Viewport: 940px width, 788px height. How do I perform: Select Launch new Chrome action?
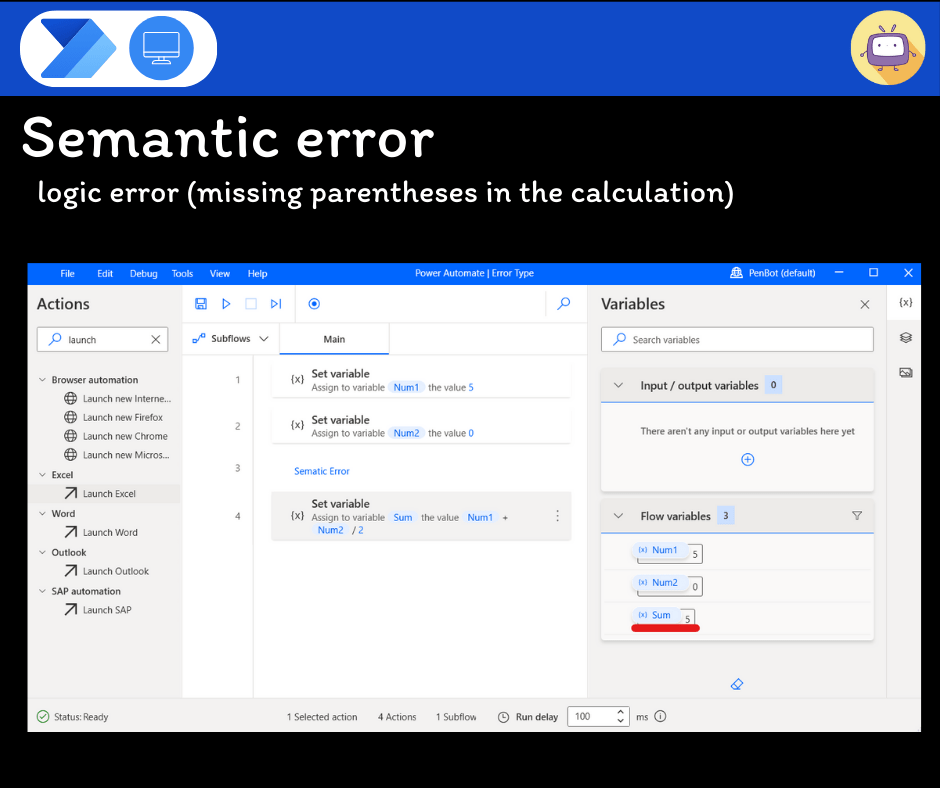[125, 436]
